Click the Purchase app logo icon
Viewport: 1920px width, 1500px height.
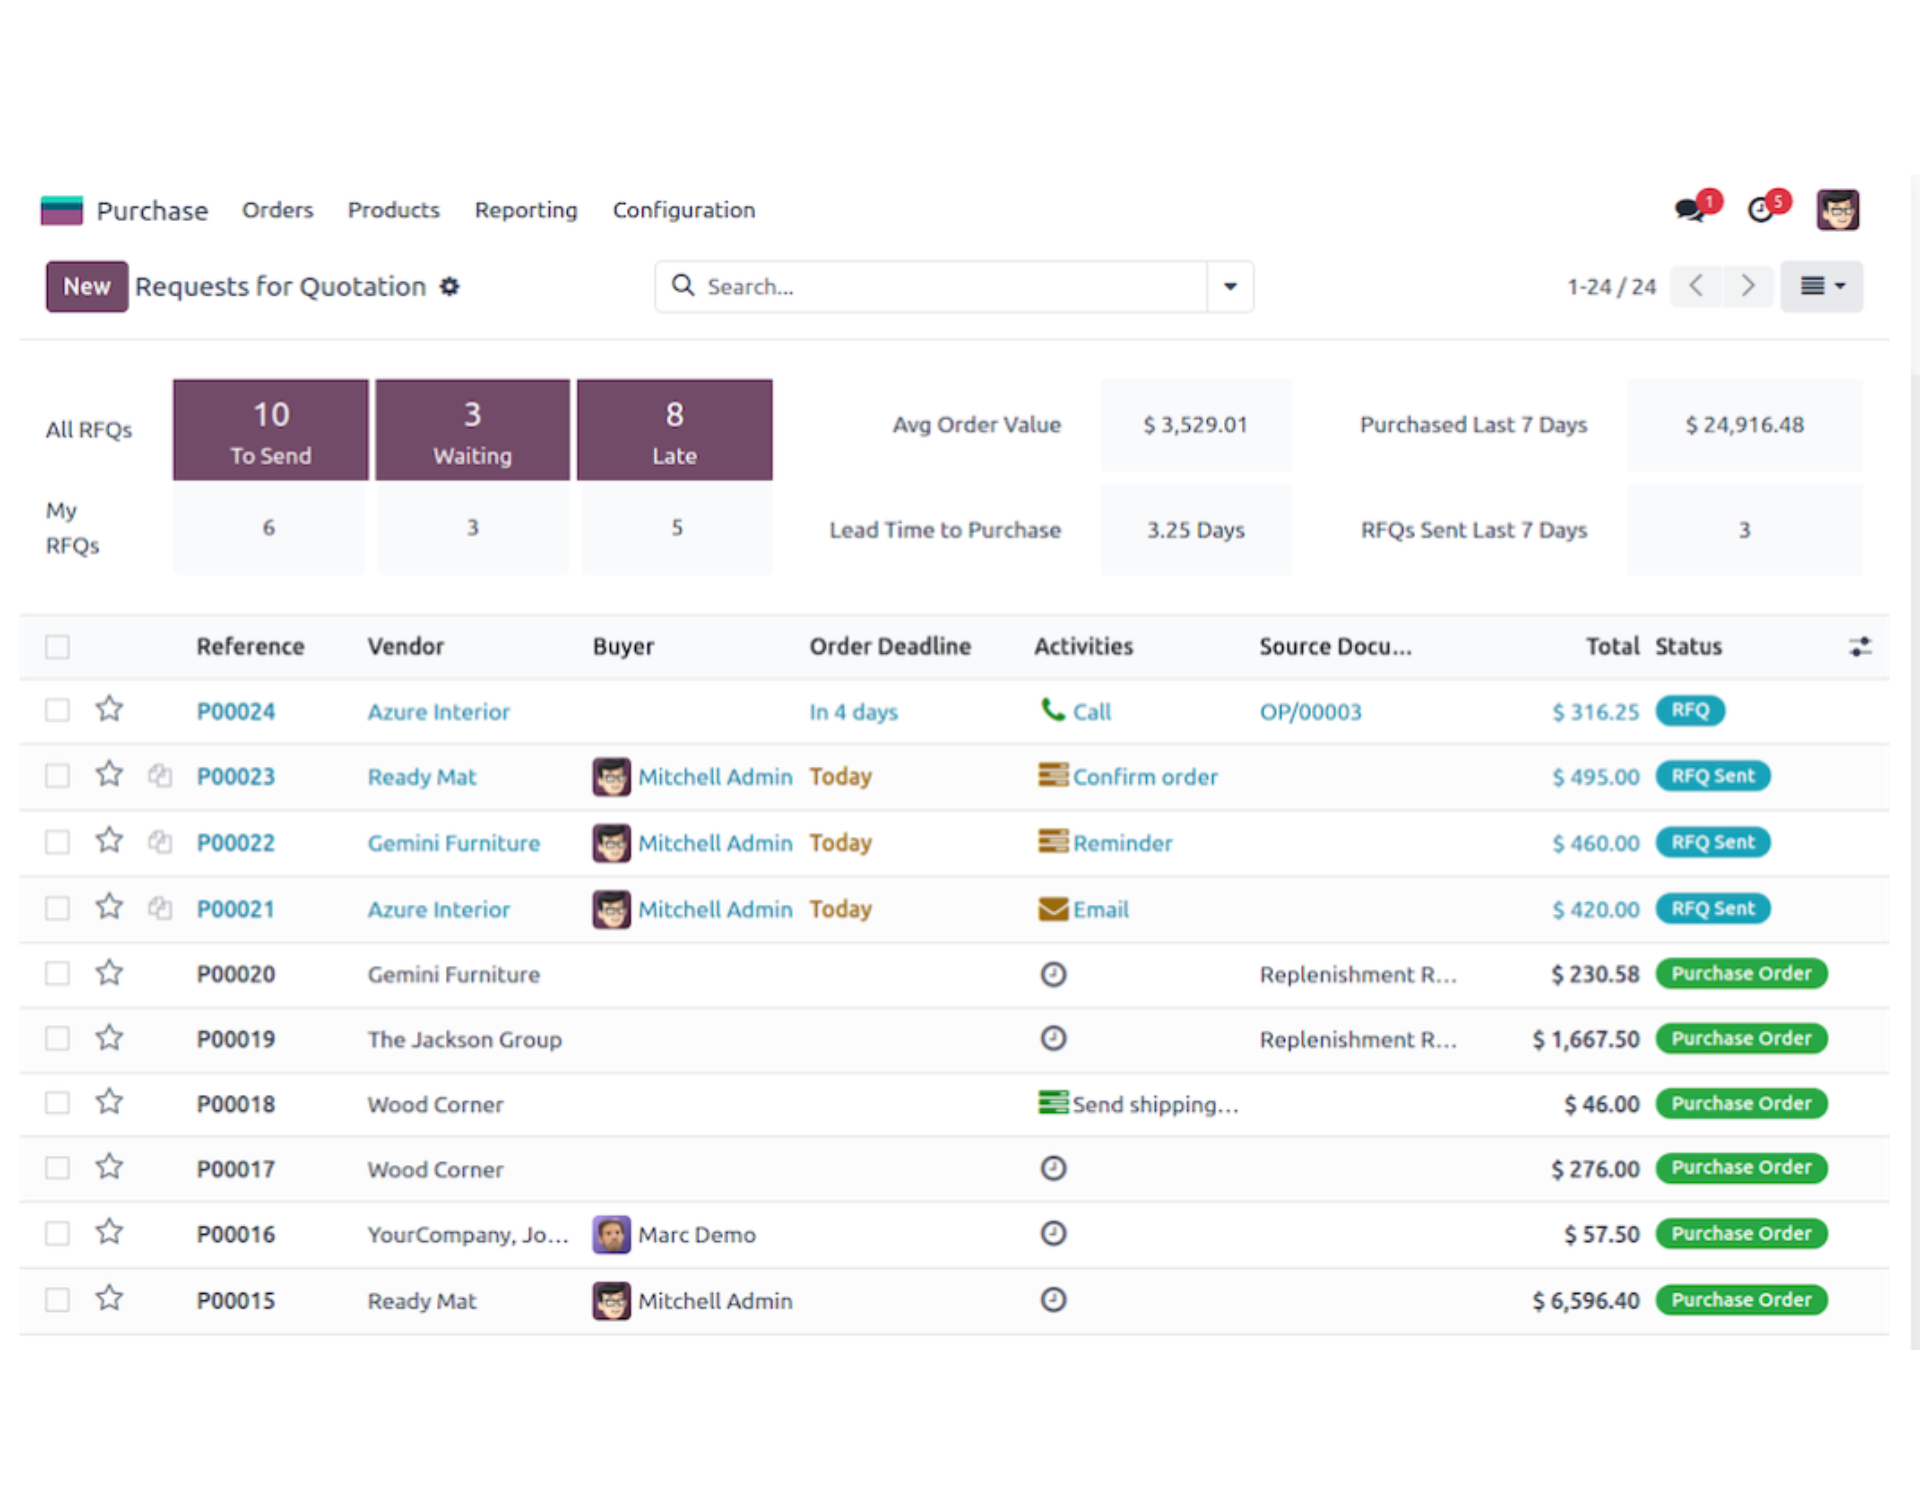tap(62, 210)
